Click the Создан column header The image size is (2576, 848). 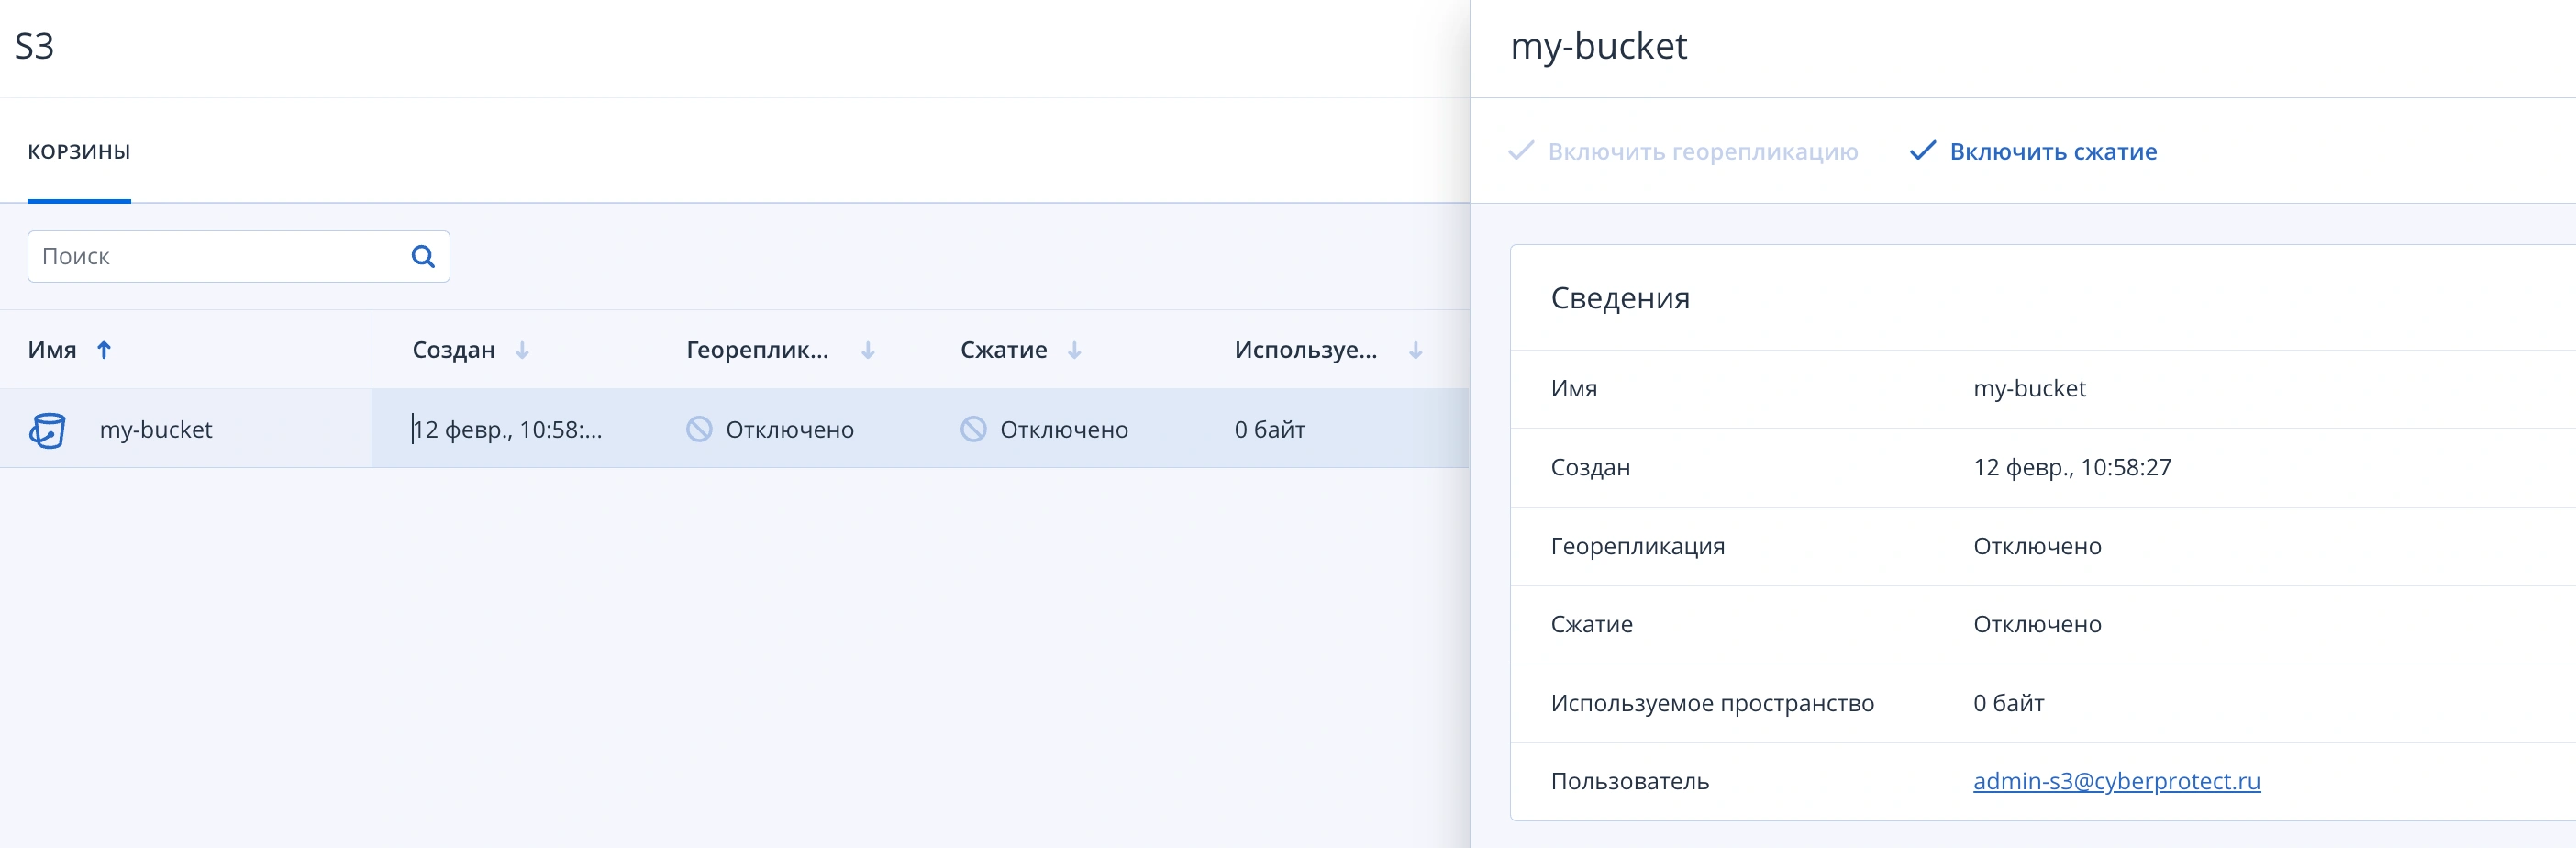pos(454,350)
